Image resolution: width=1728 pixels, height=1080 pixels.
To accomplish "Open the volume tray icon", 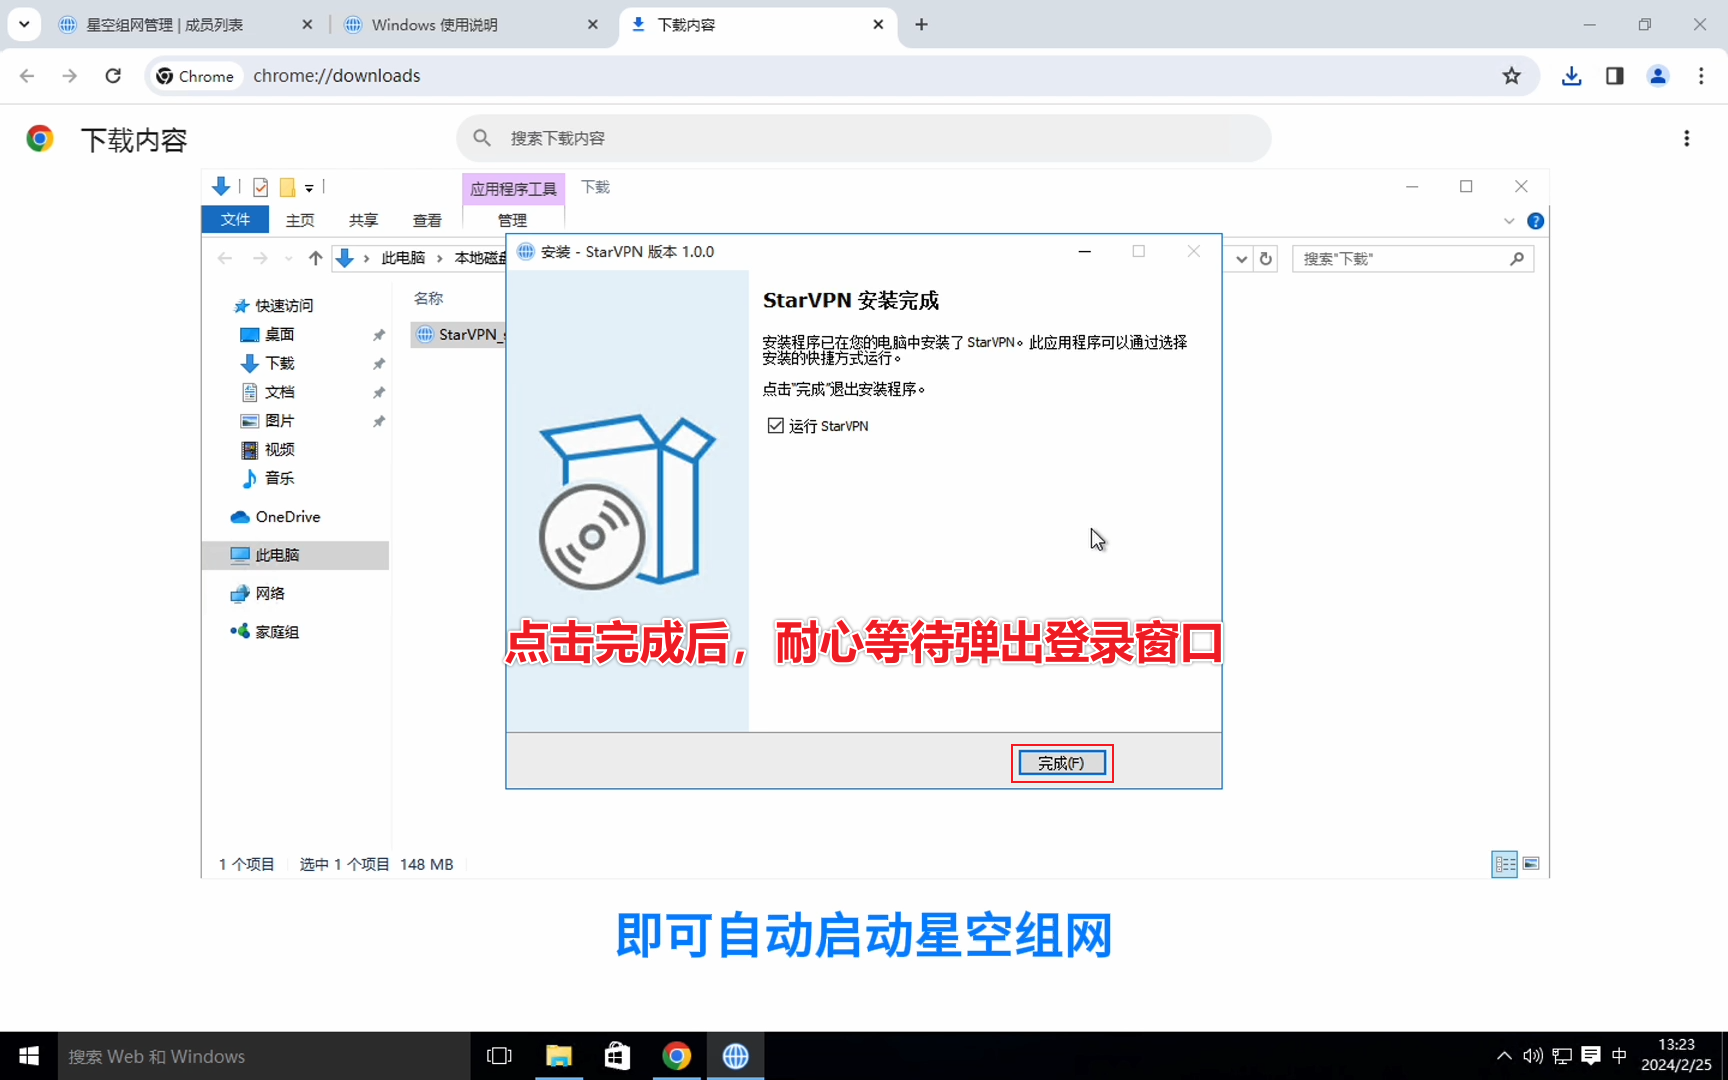I will tap(1532, 1056).
